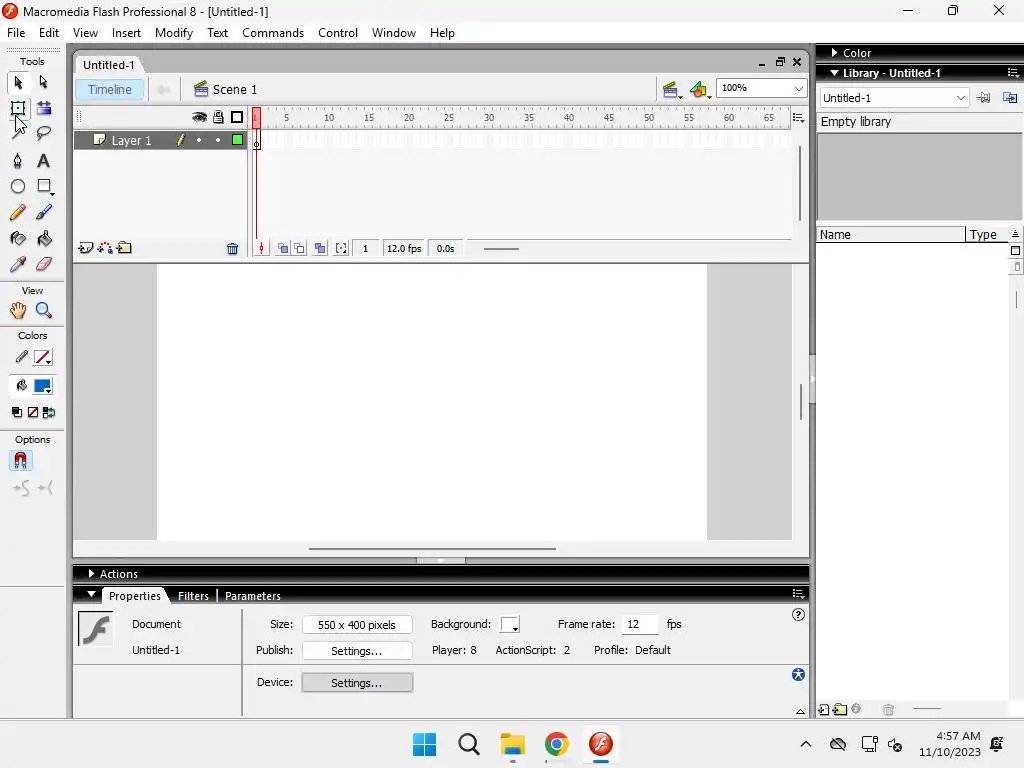Select the Hand tool
This screenshot has width=1024, height=768.
pos(18,310)
